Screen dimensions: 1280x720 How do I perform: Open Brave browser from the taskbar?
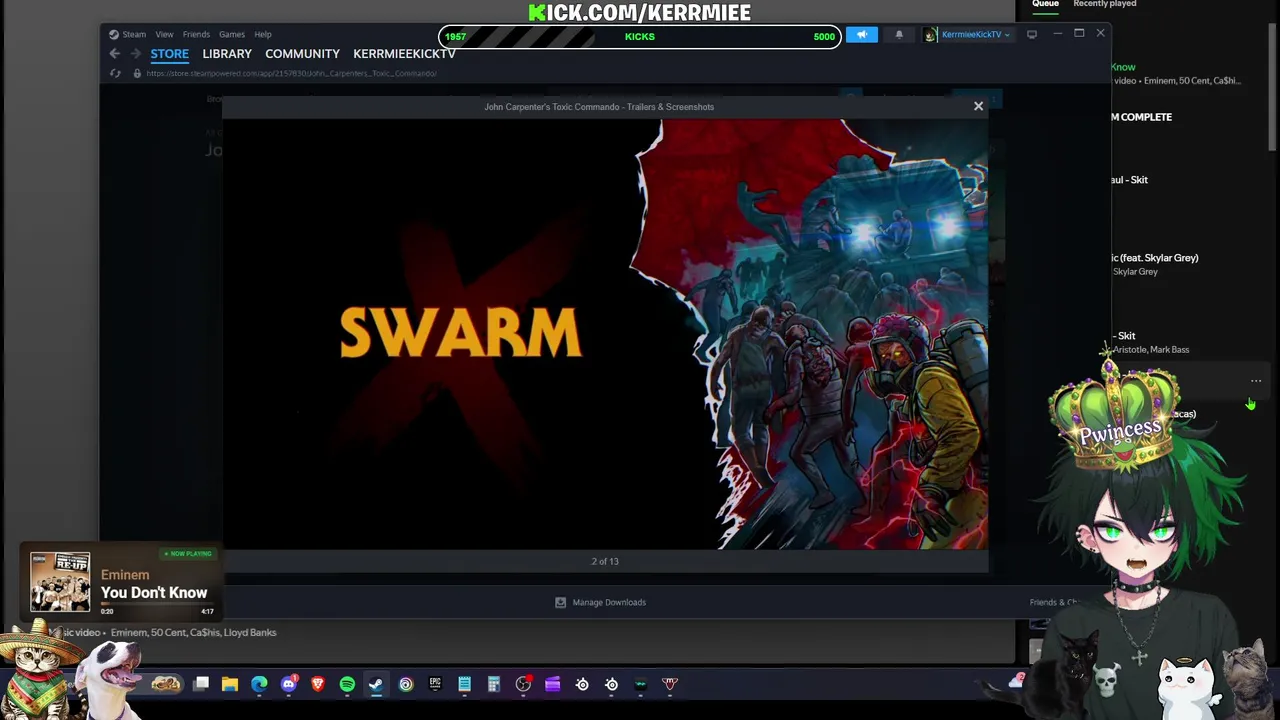point(318,684)
